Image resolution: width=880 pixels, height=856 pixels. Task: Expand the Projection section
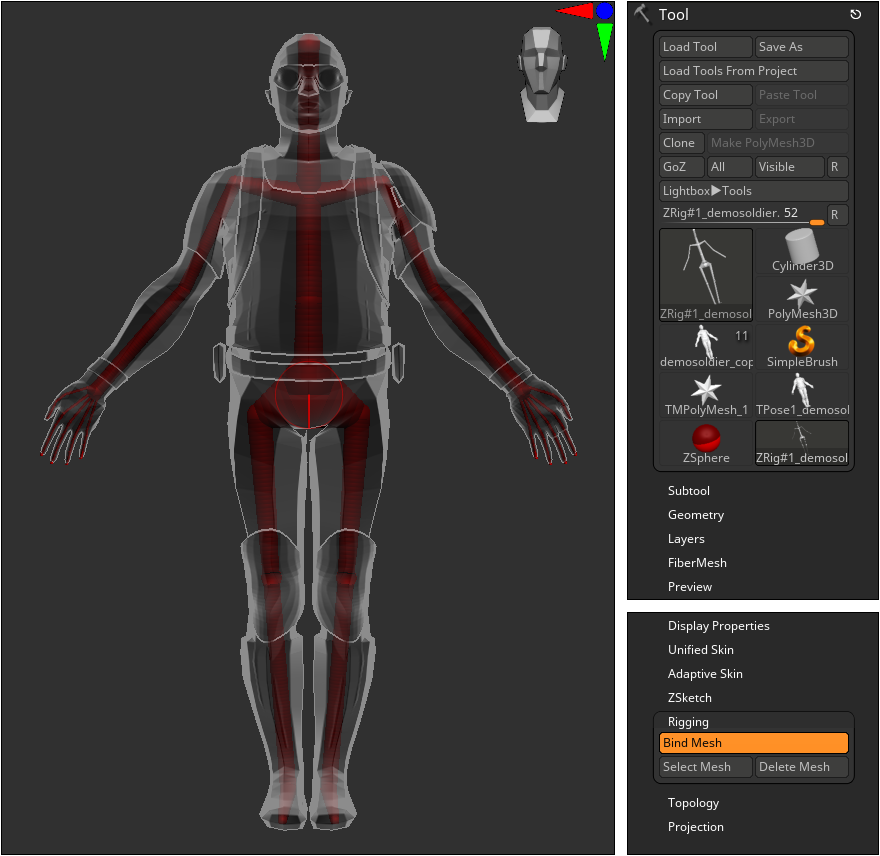click(695, 827)
